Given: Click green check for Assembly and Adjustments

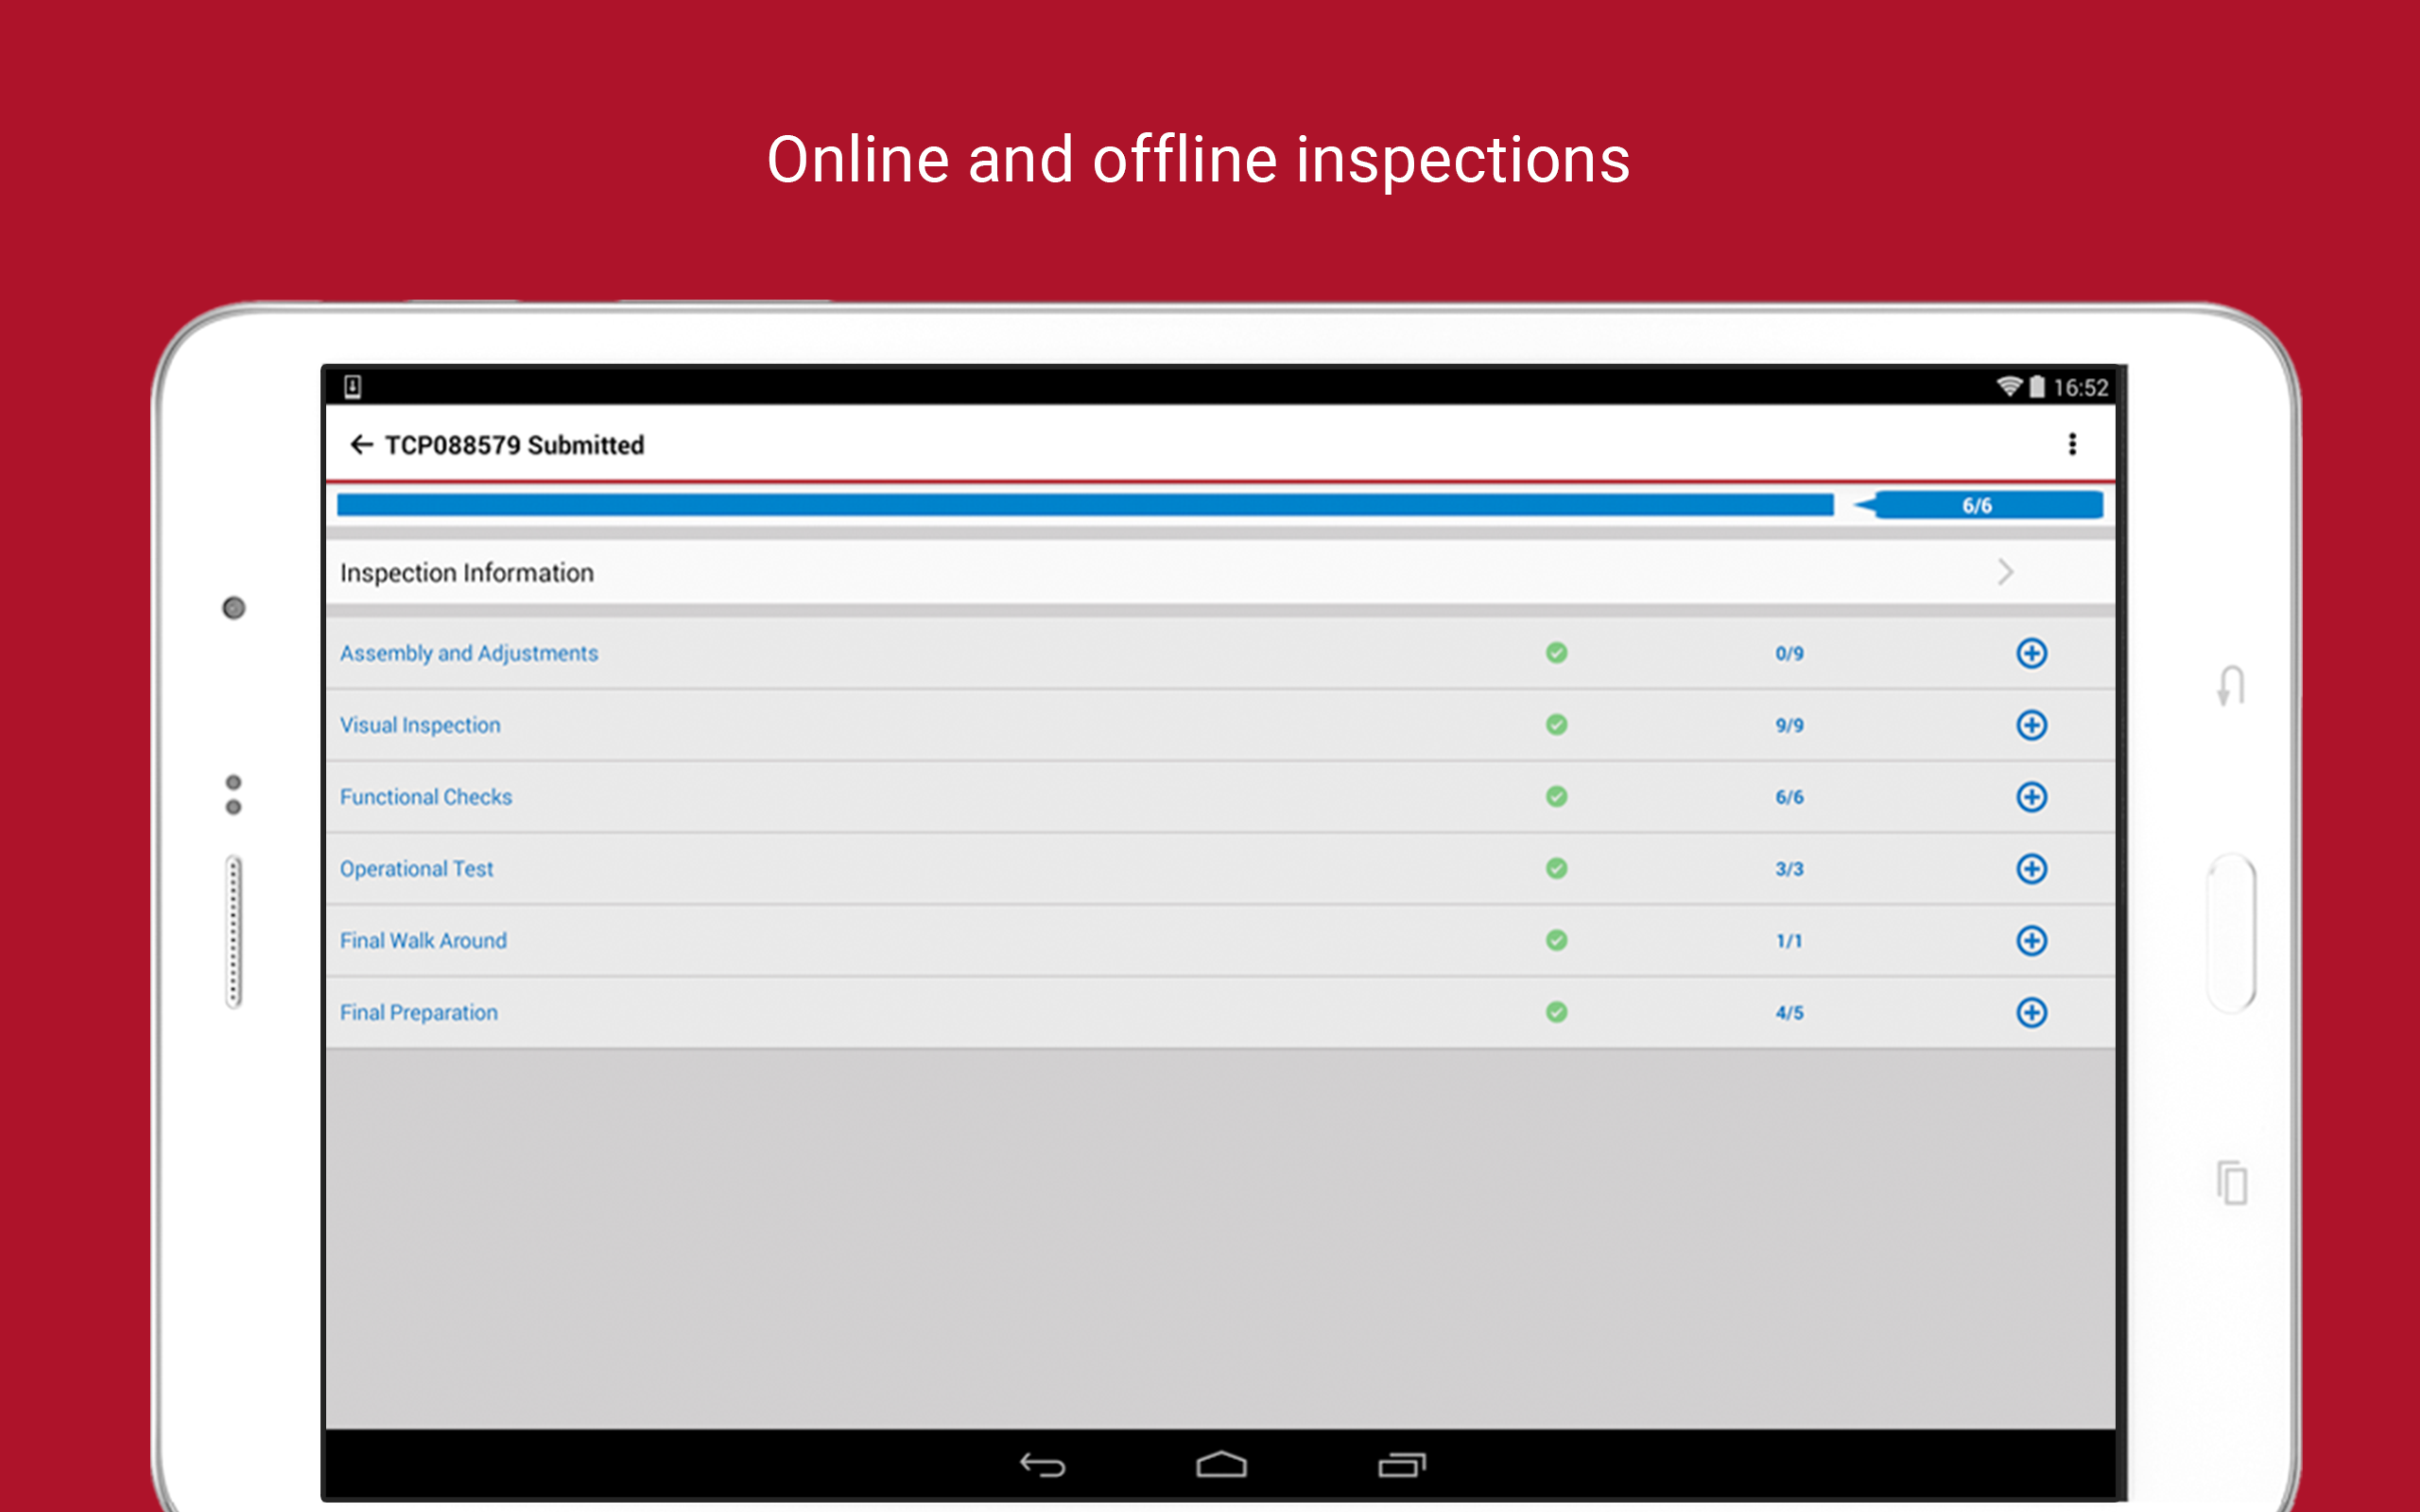Looking at the screenshot, I should (1556, 653).
